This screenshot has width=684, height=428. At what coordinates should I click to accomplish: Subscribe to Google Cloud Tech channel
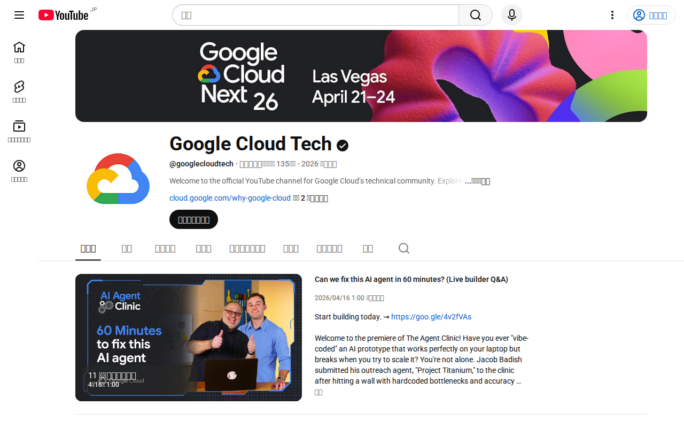(x=193, y=220)
